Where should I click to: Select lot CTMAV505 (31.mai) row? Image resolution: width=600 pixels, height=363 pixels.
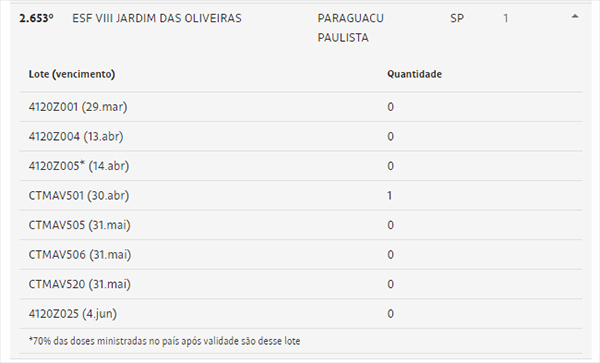point(301,225)
